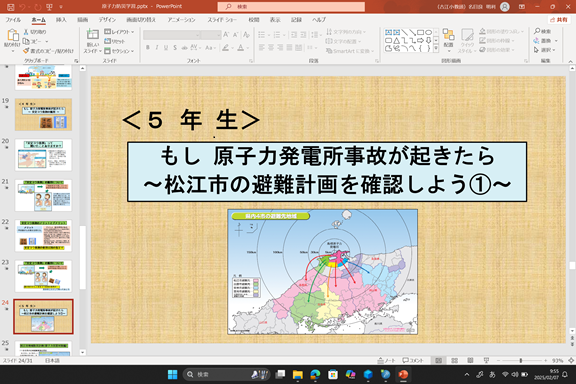Viewport: 576px width, 384px height.
Task: Click the 共有 (Share) button
Action: [x=559, y=20]
